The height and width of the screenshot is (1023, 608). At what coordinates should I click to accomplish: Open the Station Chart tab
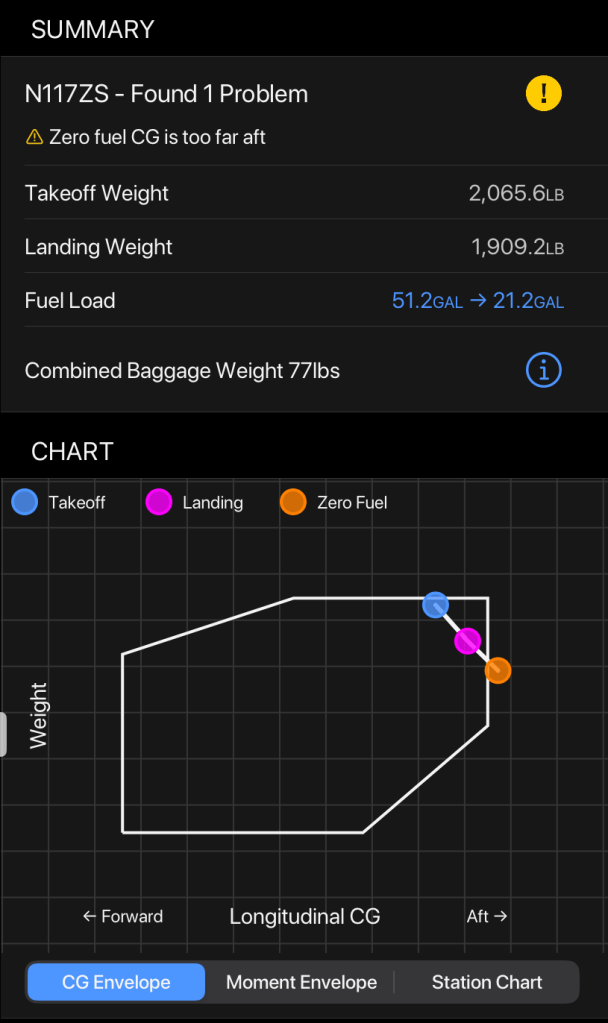point(487,982)
